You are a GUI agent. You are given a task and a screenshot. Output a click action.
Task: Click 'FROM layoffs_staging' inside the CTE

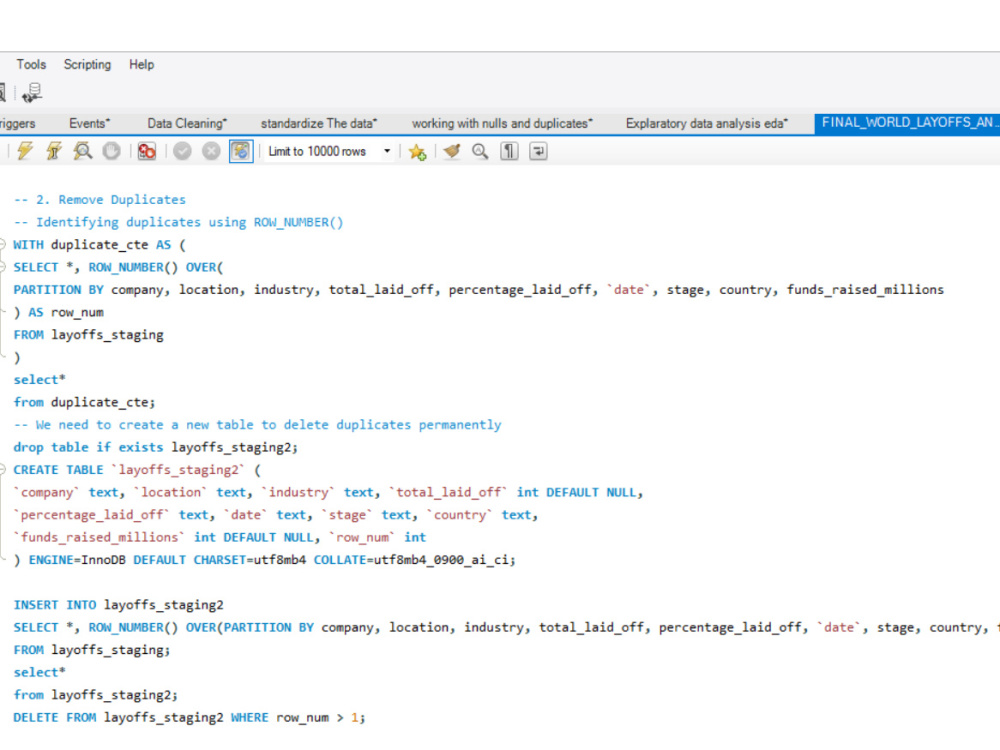point(89,335)
